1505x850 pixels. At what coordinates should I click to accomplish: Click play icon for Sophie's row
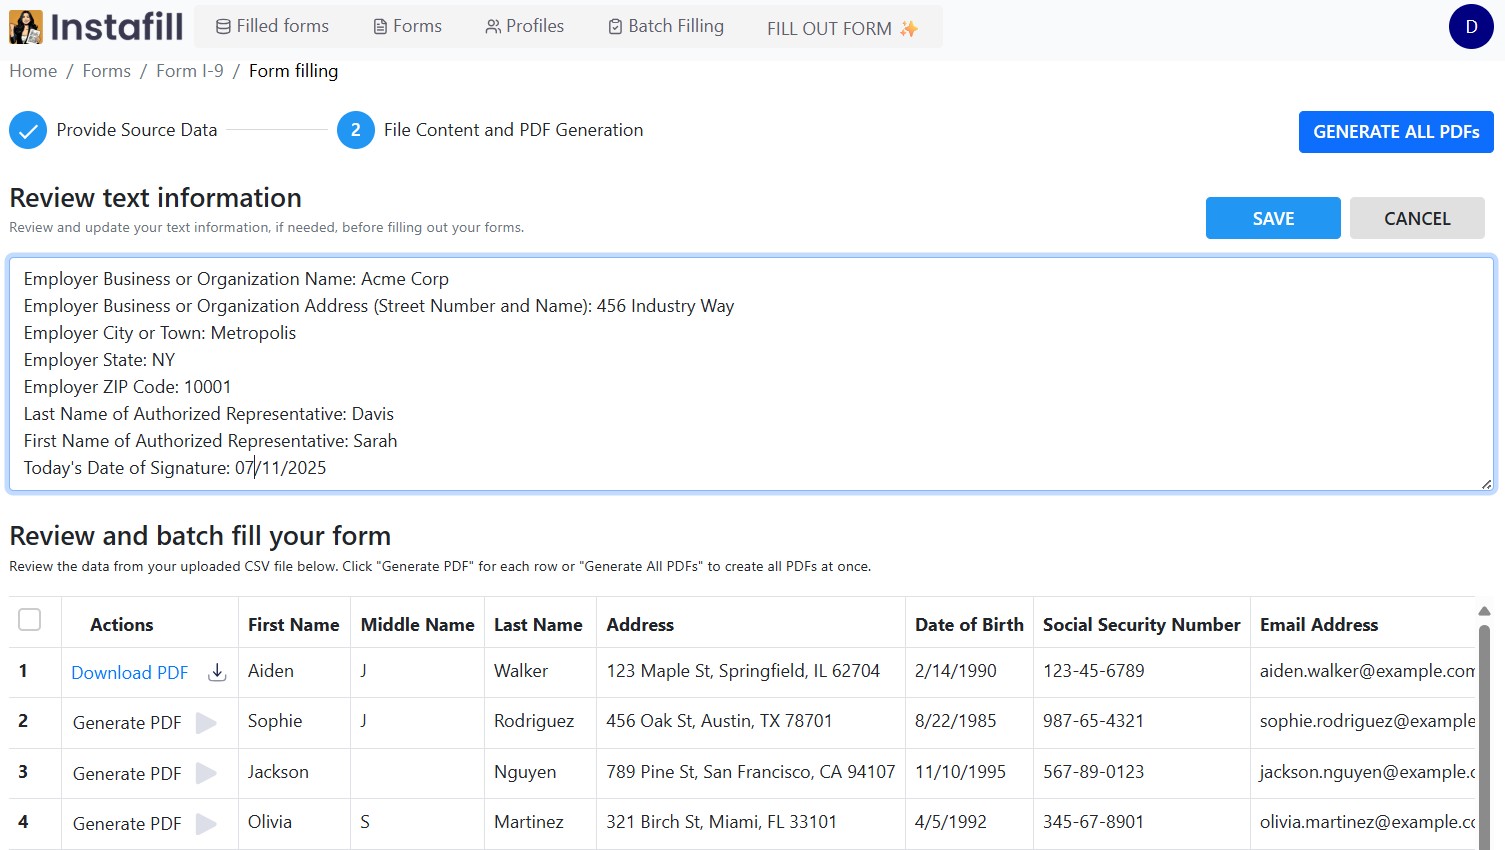tap(206, 723)
